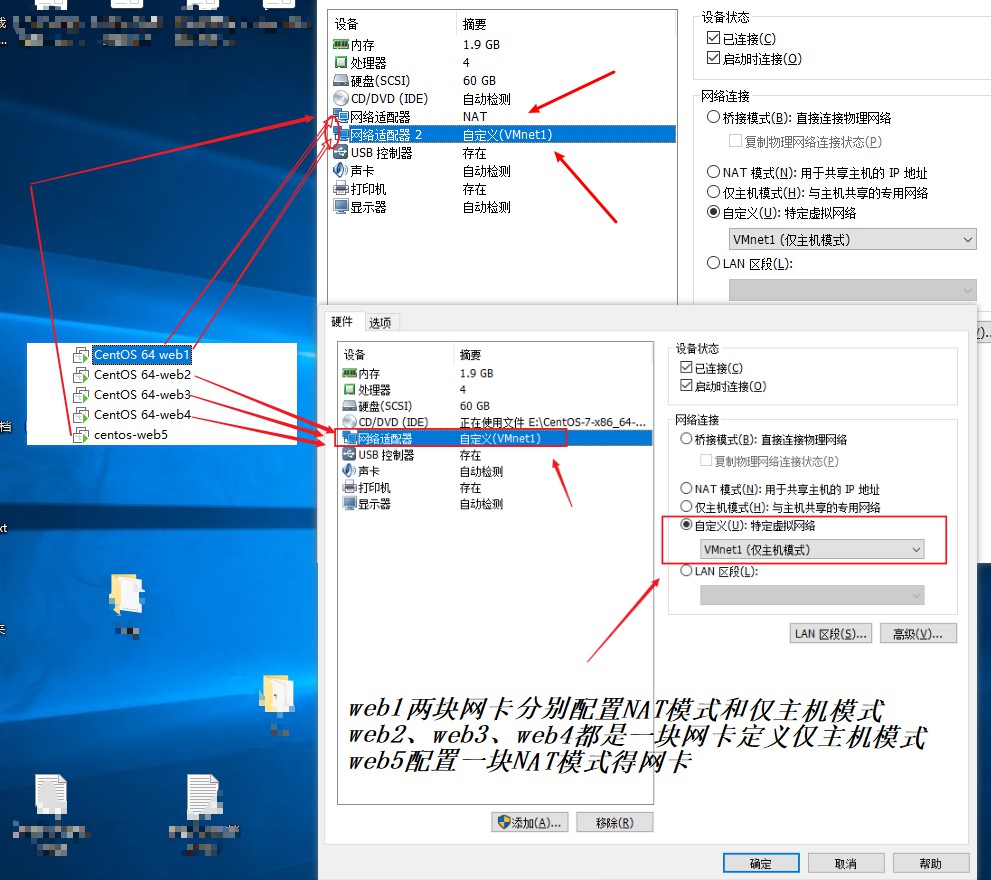This screenshot has height=880, width=991.
Task: Select the CD/DVD (IDE) icon in lower hardware list
Action: pyautogui.click(x=350, y=422)
